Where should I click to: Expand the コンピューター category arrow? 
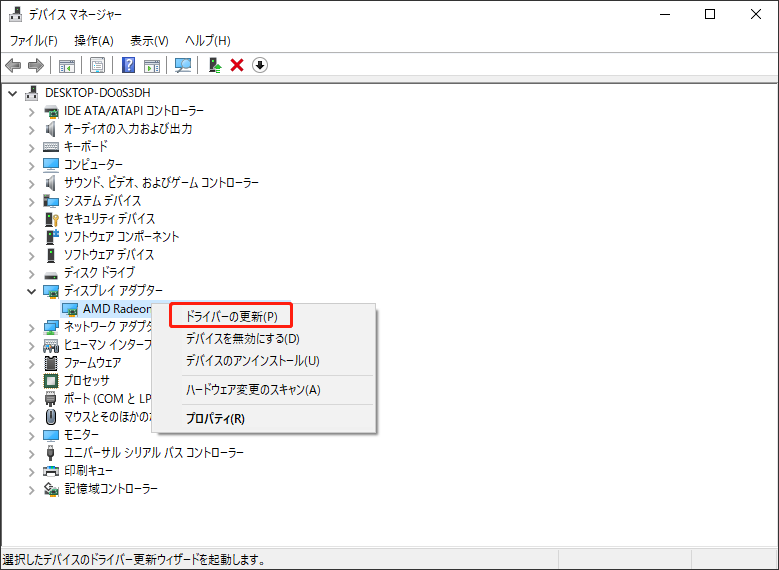click(32, 165)
